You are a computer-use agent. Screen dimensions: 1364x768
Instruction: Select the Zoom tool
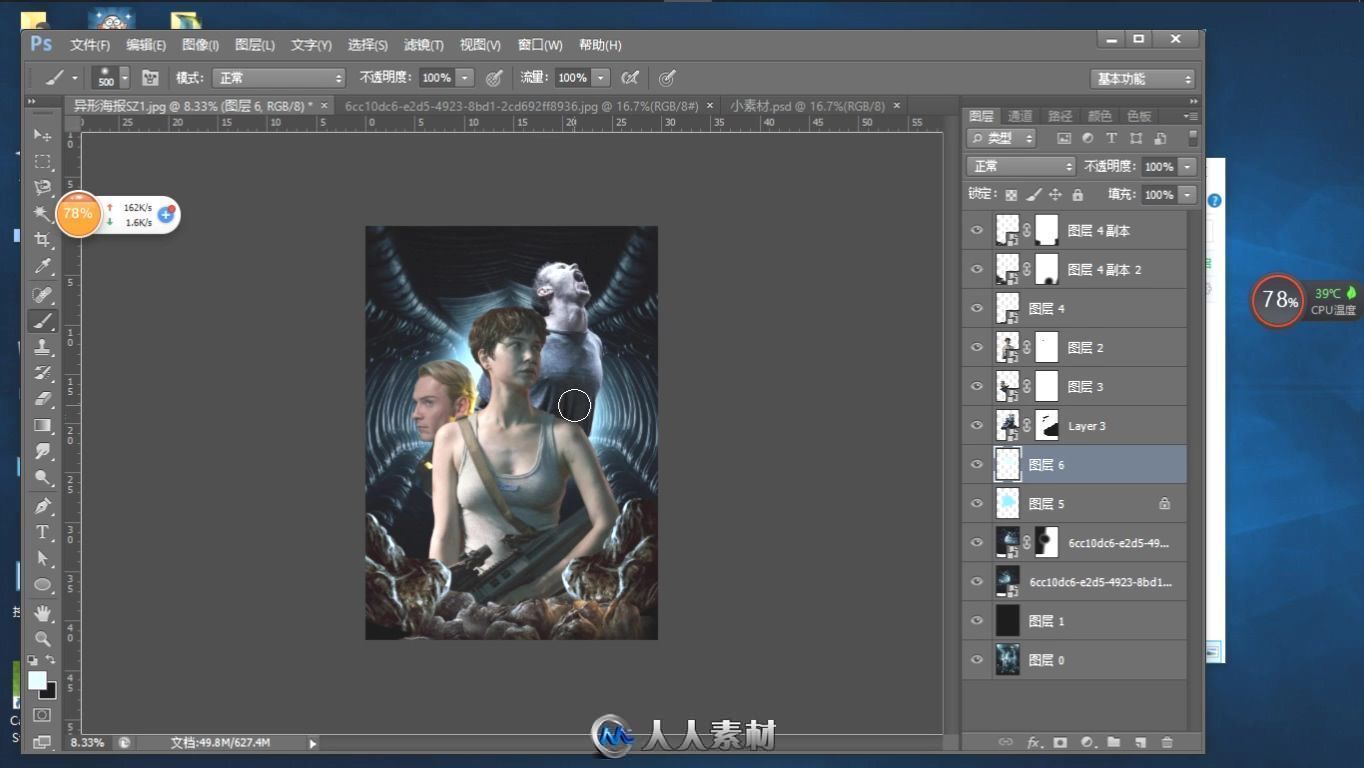coord(42,638)
